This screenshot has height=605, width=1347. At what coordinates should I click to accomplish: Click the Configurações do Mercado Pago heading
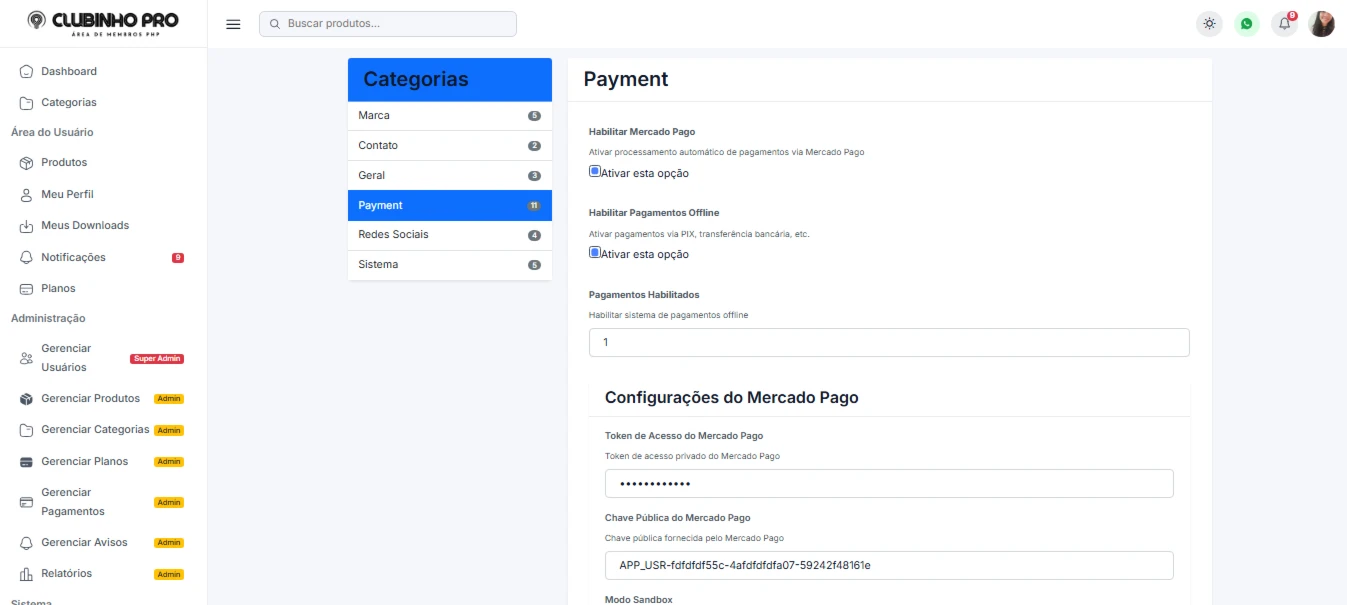pos(732,397)
